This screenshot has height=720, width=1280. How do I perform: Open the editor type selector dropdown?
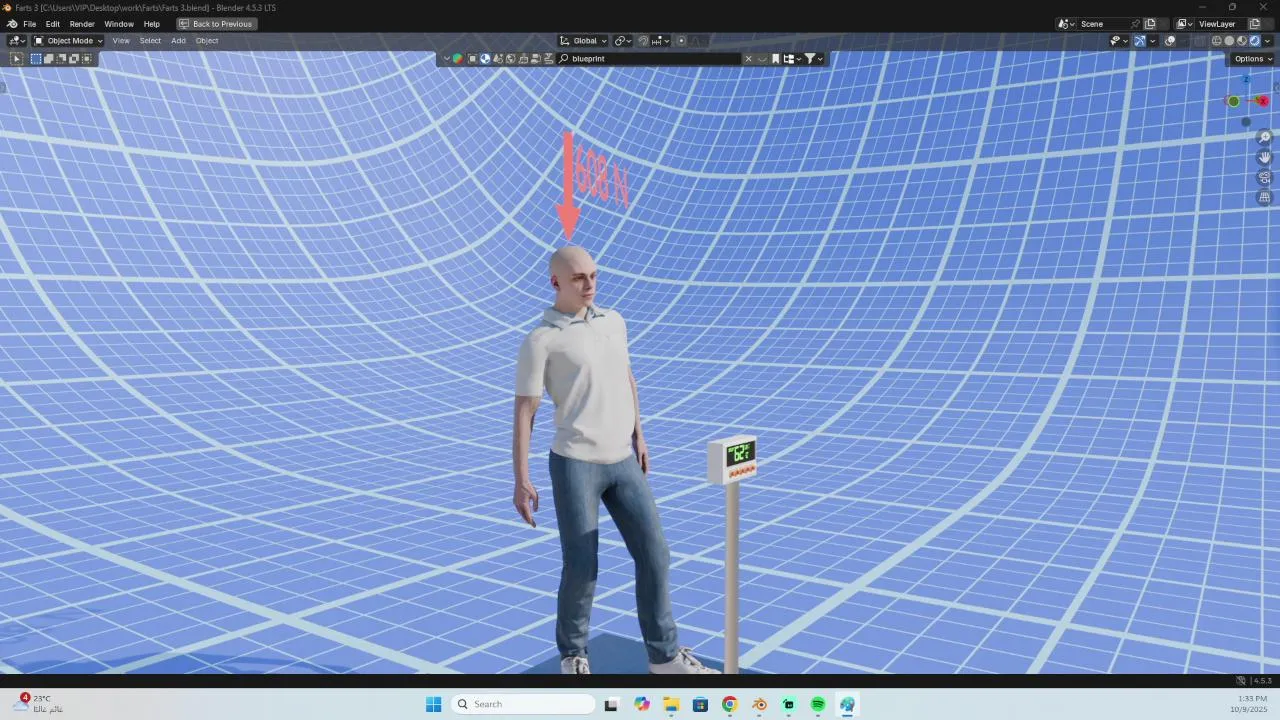click(x=17, y=41)
